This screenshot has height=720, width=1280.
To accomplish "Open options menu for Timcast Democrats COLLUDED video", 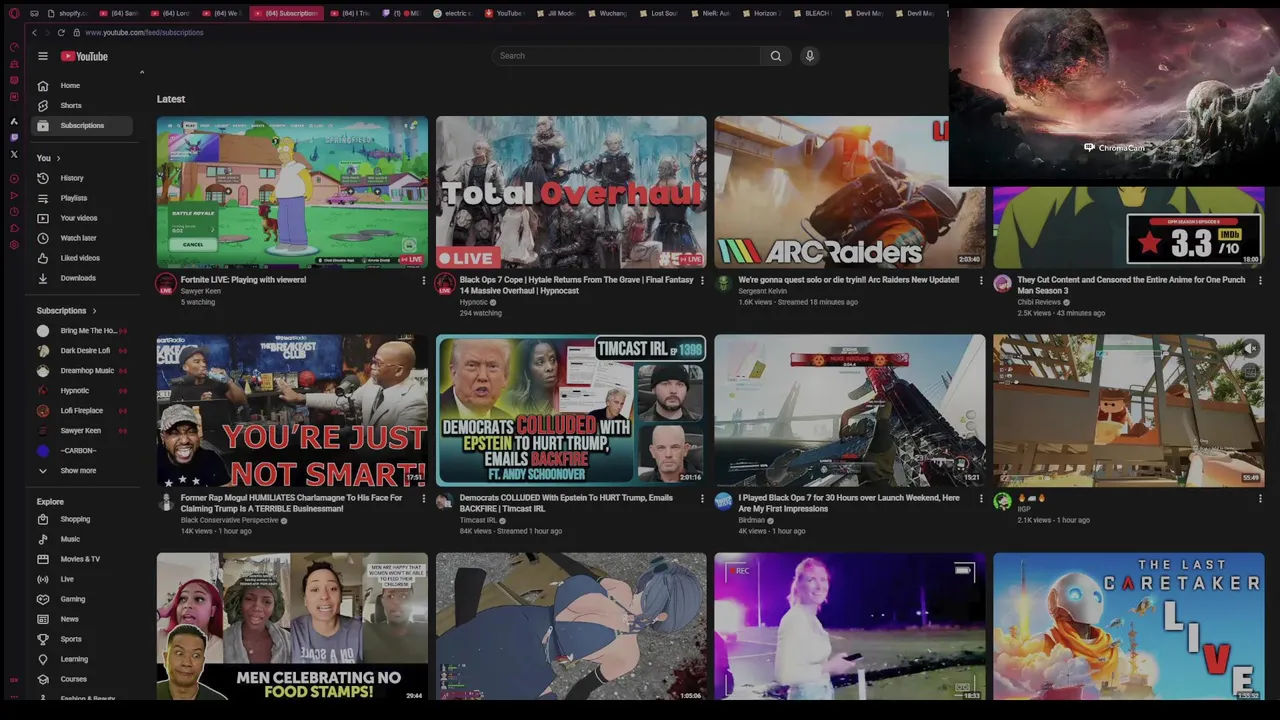I will coord(702,498).
